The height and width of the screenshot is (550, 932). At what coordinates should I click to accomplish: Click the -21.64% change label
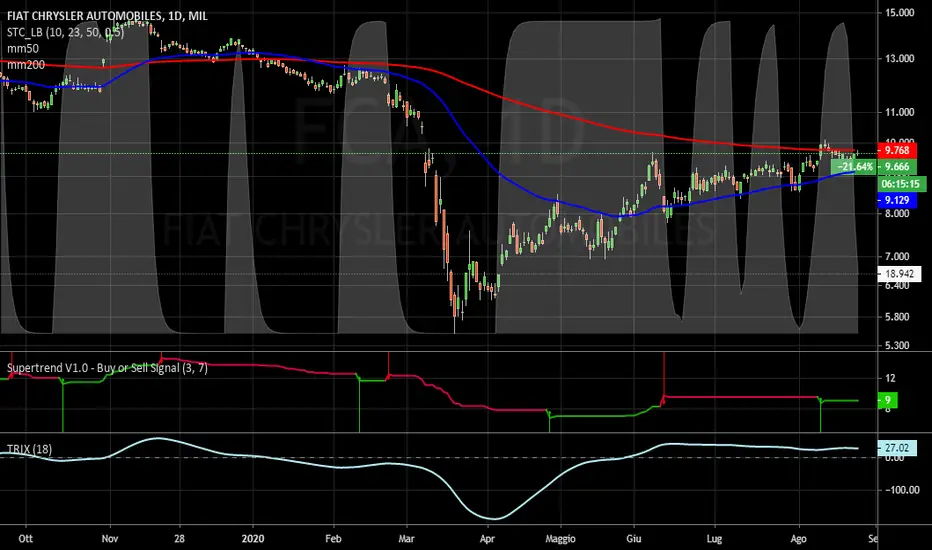854,166
